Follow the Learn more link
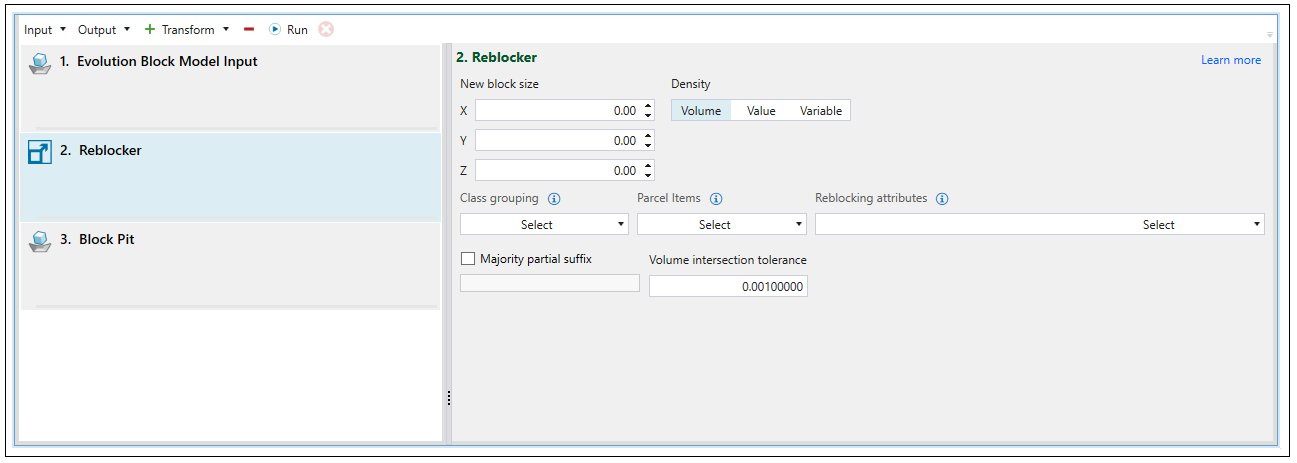The width and height of the screenshot is (1297, 463). pyautogui.click(x=1231, y=60)
